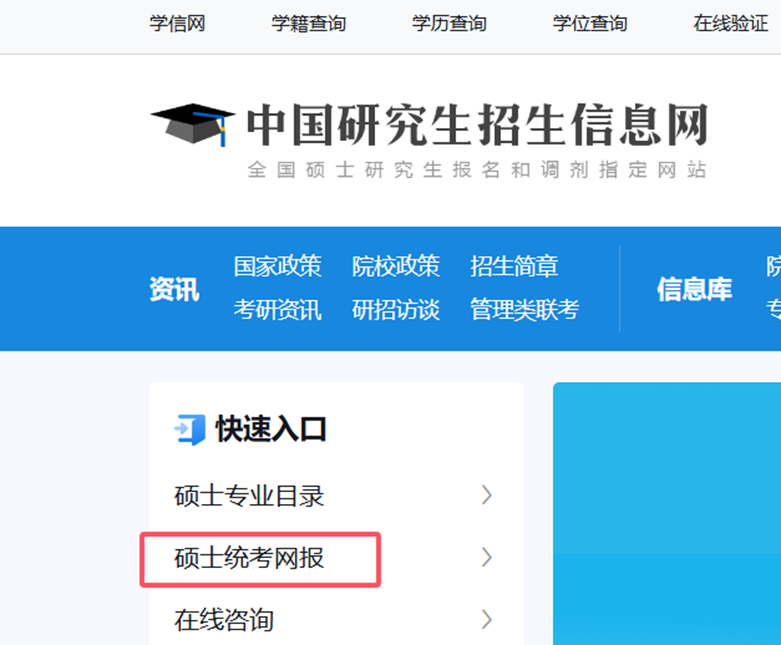Select 学历查询 from top bar
This screenshot has width=781, height=645.
449,24
